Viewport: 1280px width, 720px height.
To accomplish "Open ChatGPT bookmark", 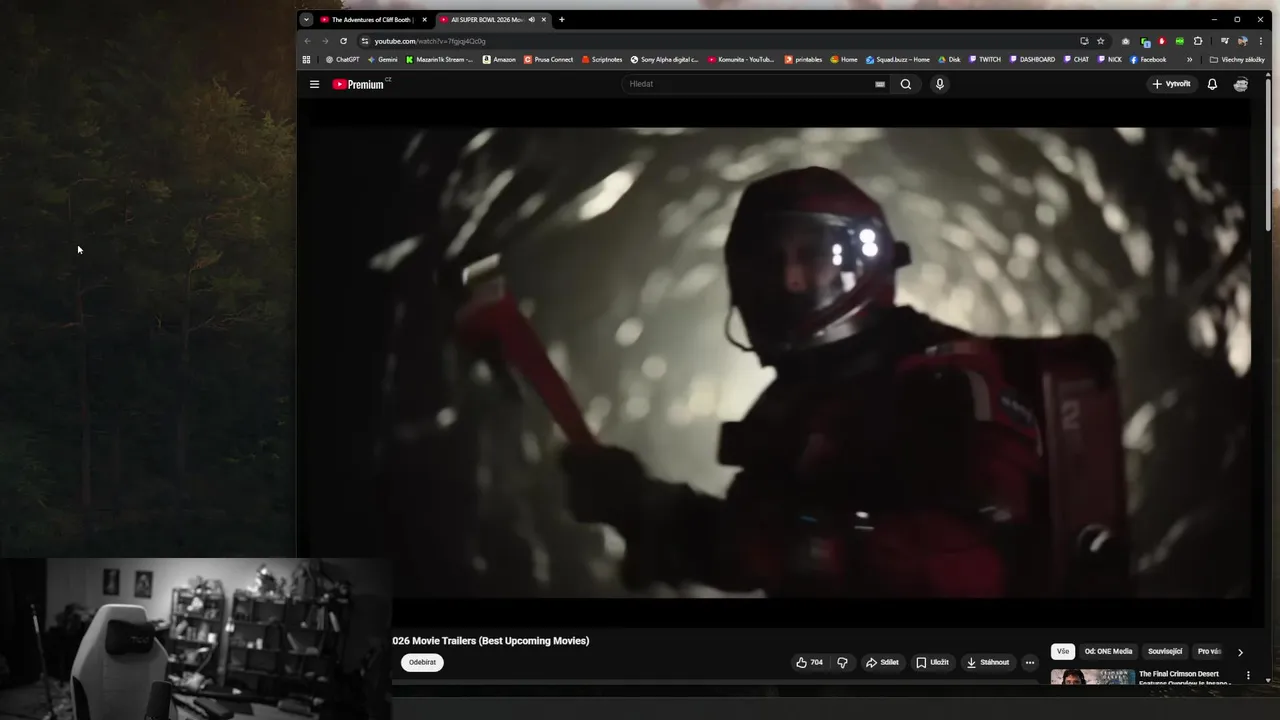I will click(342, 60).
